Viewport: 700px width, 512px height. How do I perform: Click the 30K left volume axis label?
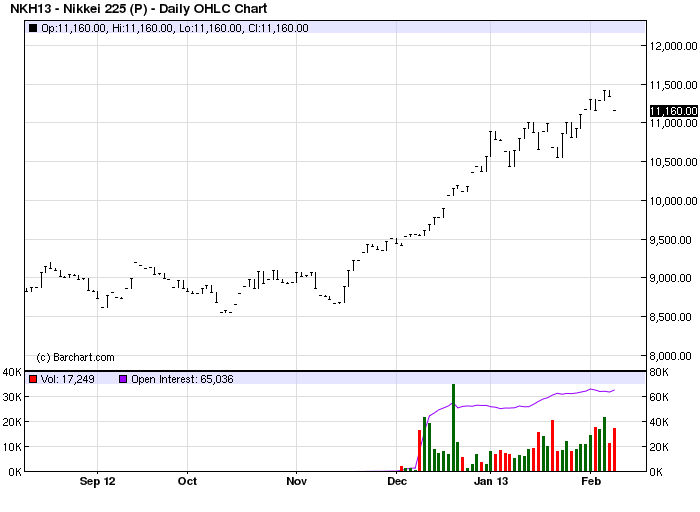[x=12, y=397]
